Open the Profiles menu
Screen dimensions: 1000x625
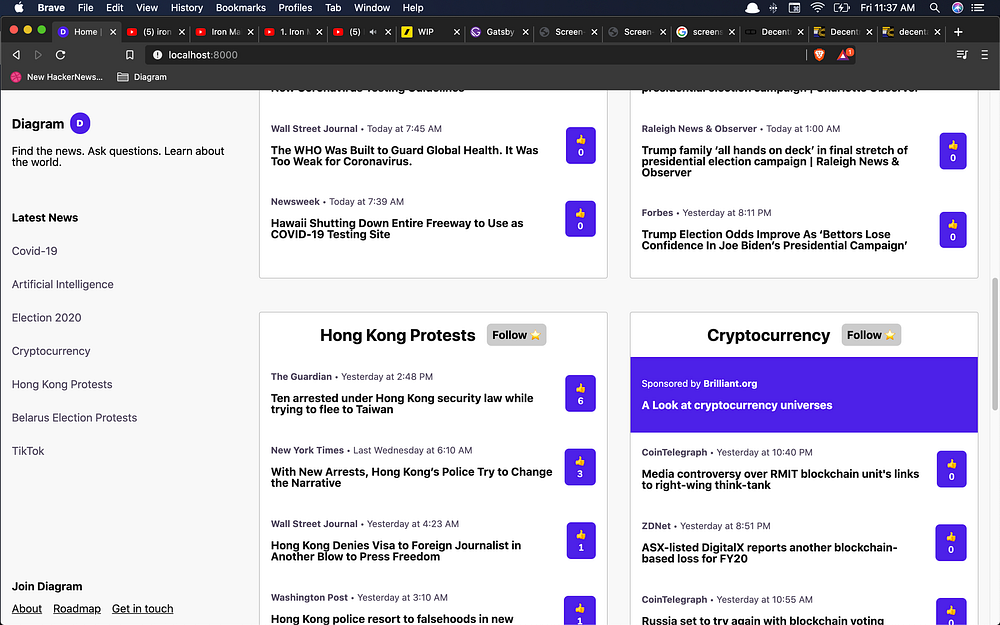click(295, 8)
